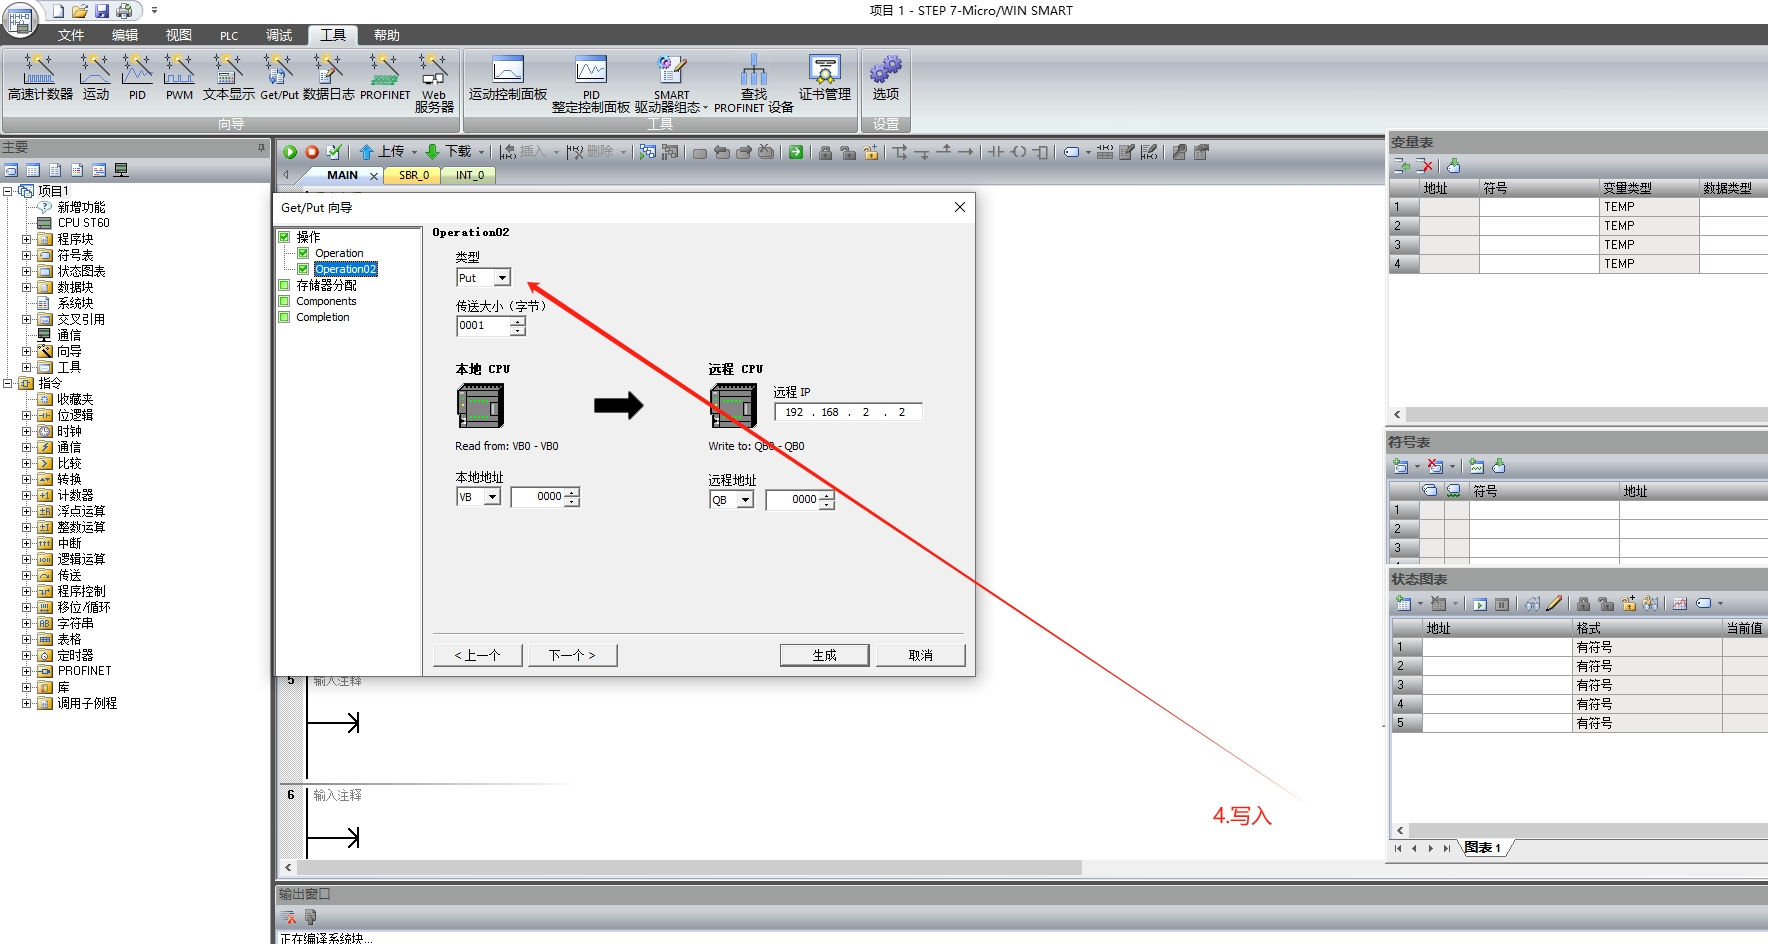1768x944 pixels.
Task: Click the 生成 button
Action: click(x=824, y=655)
